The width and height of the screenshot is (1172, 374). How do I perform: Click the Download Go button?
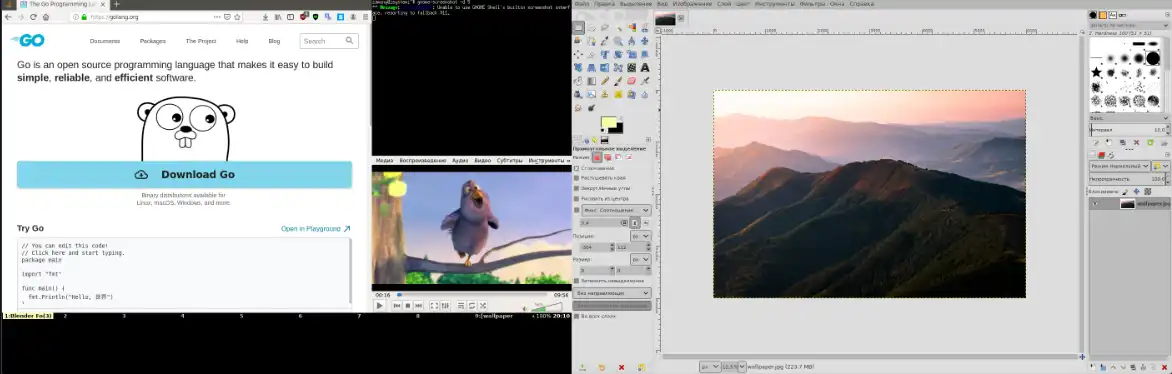coord(185,174)
